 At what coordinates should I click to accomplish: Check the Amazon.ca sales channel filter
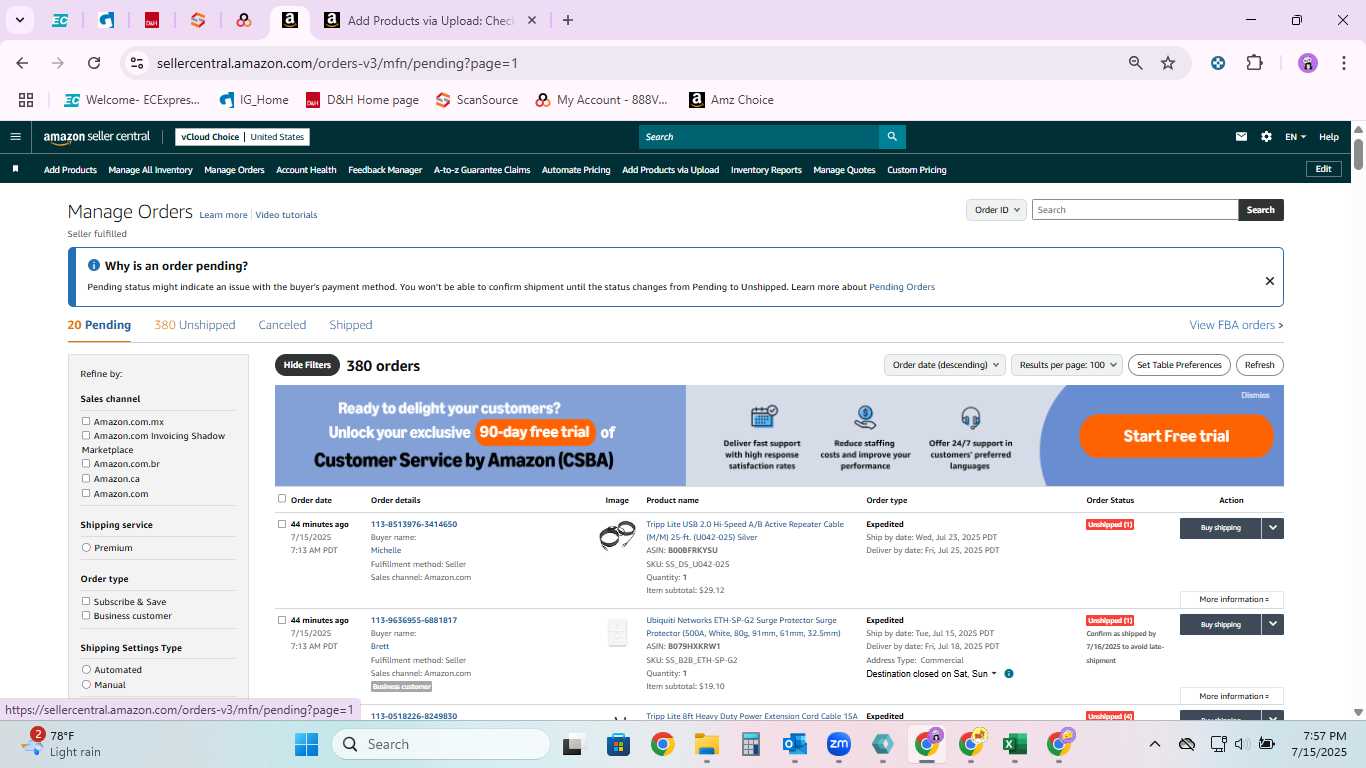pyautogui.click(x=86, y=479)
